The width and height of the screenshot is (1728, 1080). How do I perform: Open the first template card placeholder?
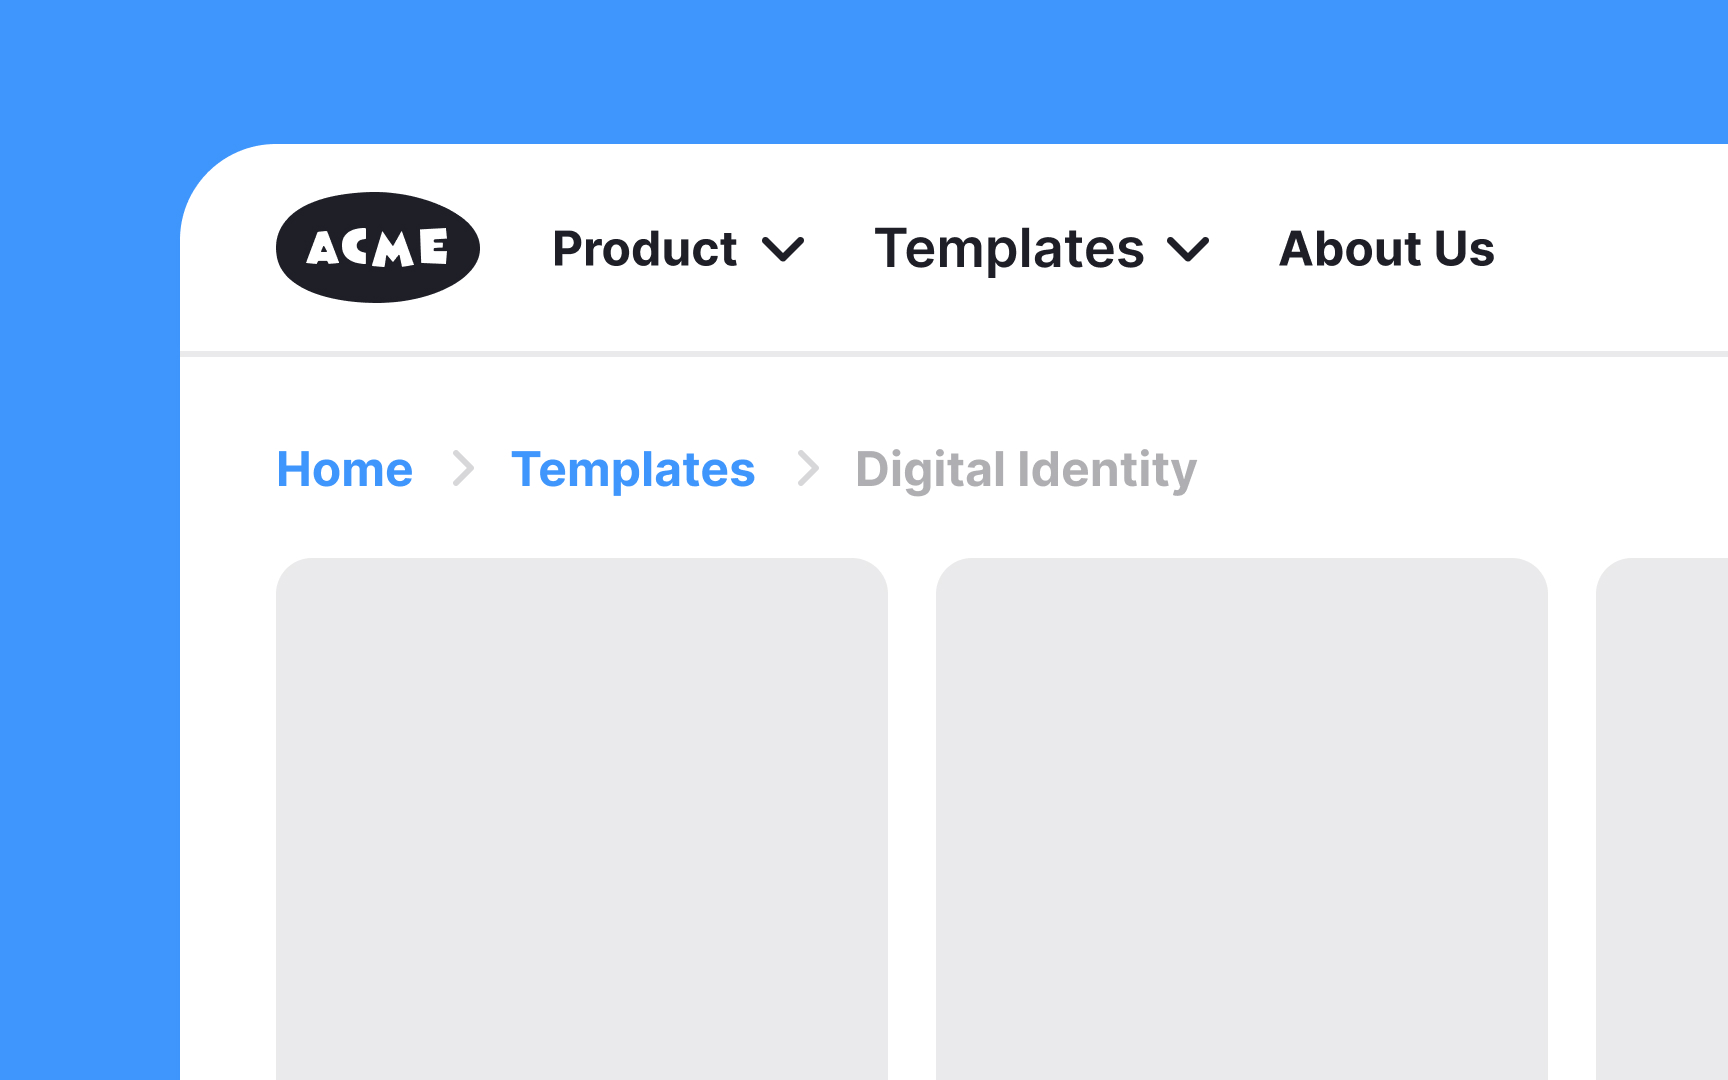click(582, 819)
